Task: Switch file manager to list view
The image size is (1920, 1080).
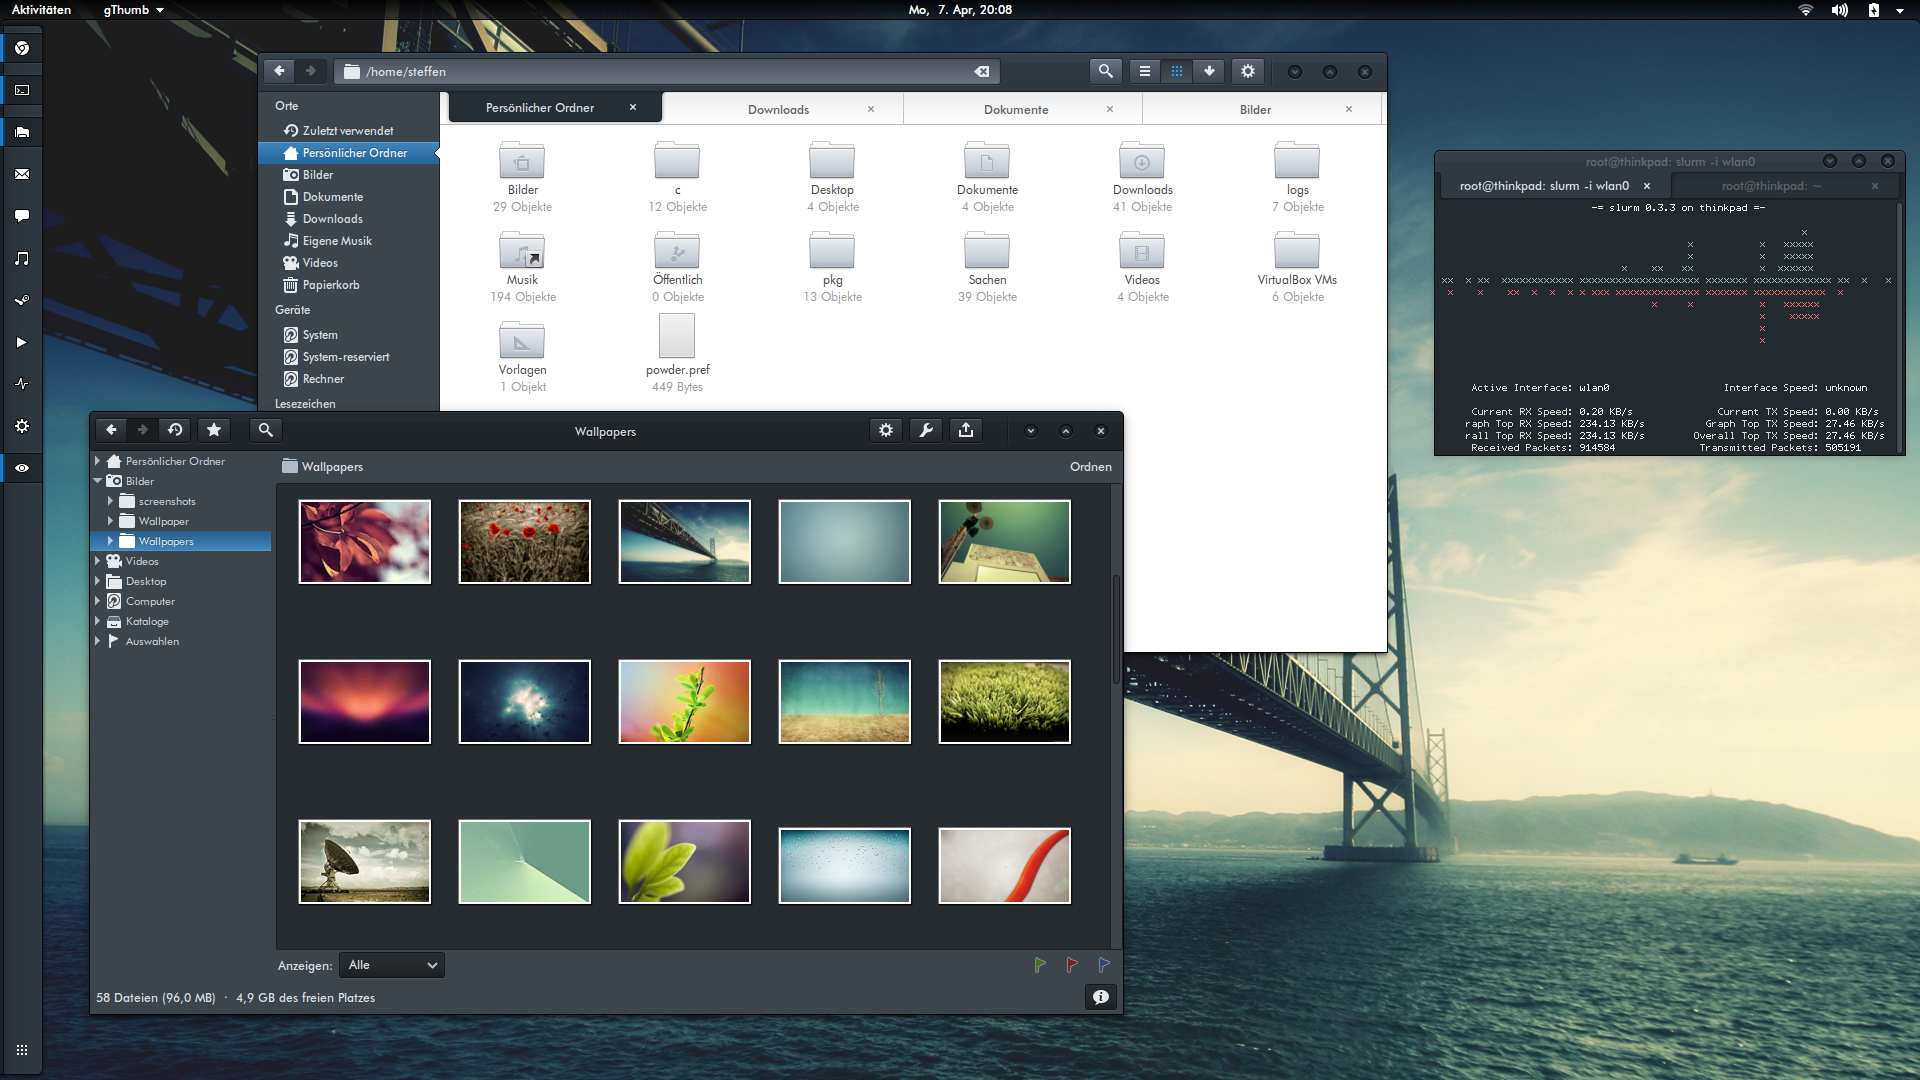Action: (1145, 71)
